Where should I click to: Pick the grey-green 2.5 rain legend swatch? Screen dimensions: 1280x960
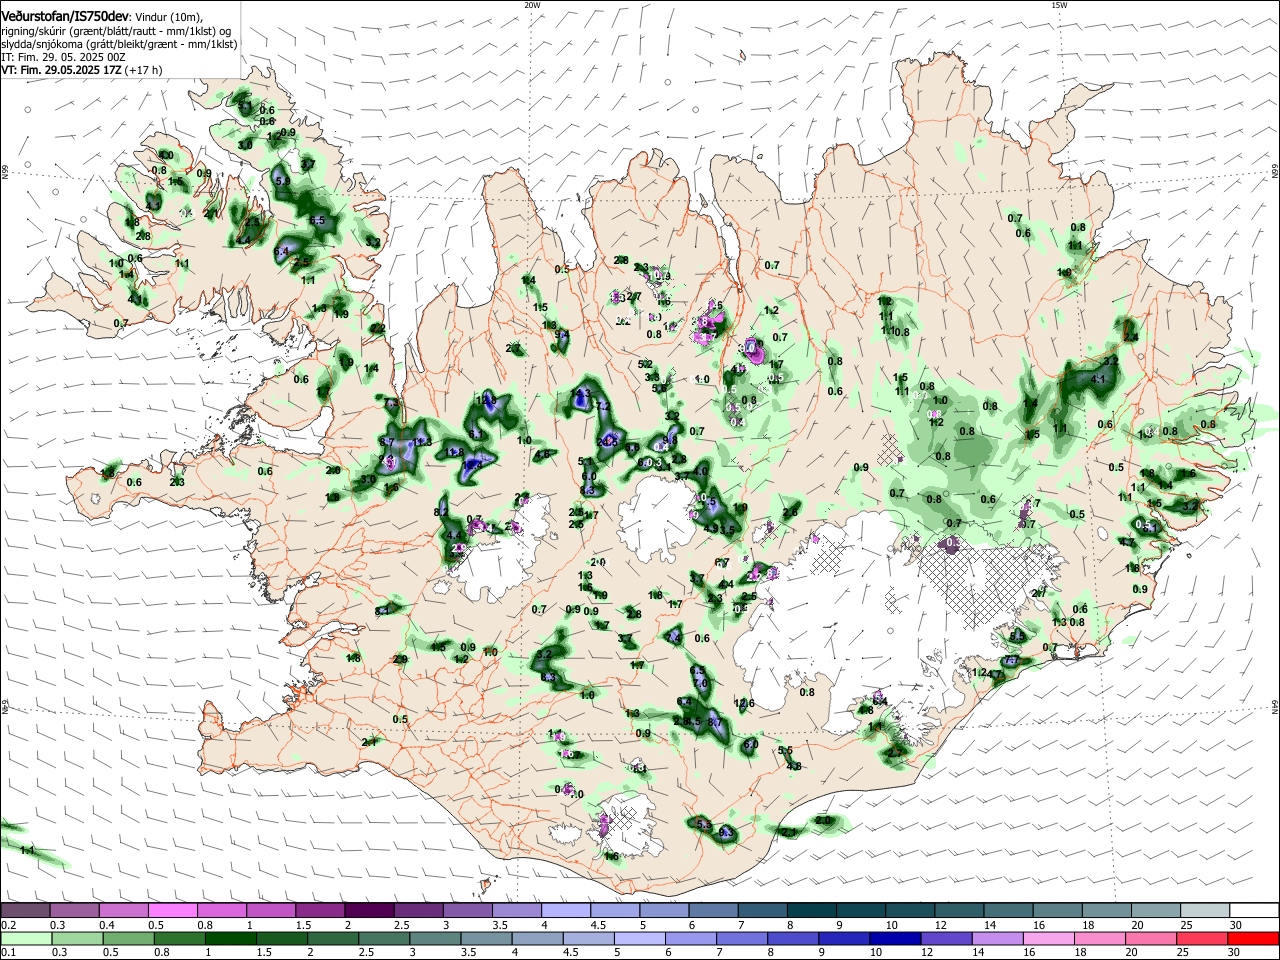tap(385, 938)
